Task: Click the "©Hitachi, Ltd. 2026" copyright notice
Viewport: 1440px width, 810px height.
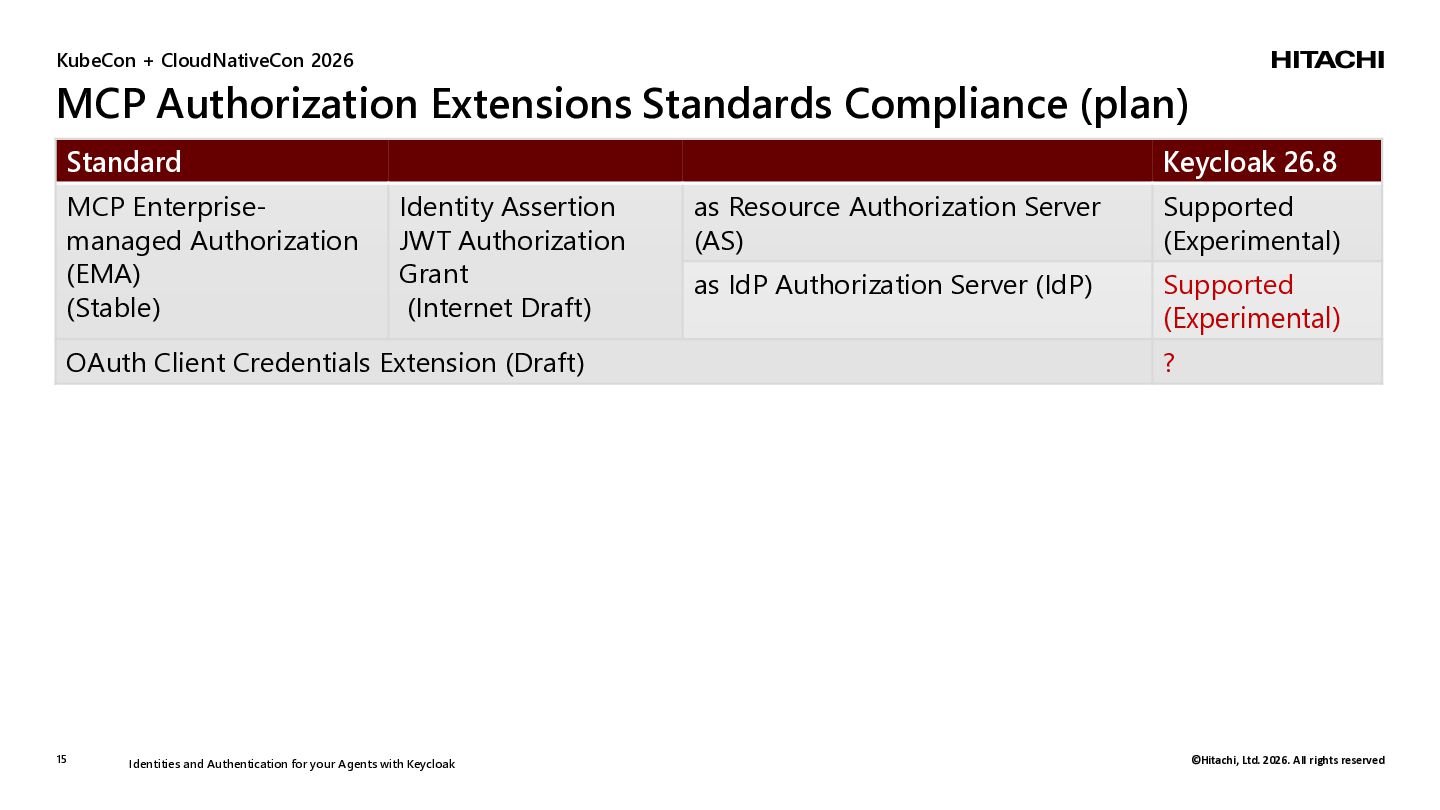Action: (x=1288, y=760)
